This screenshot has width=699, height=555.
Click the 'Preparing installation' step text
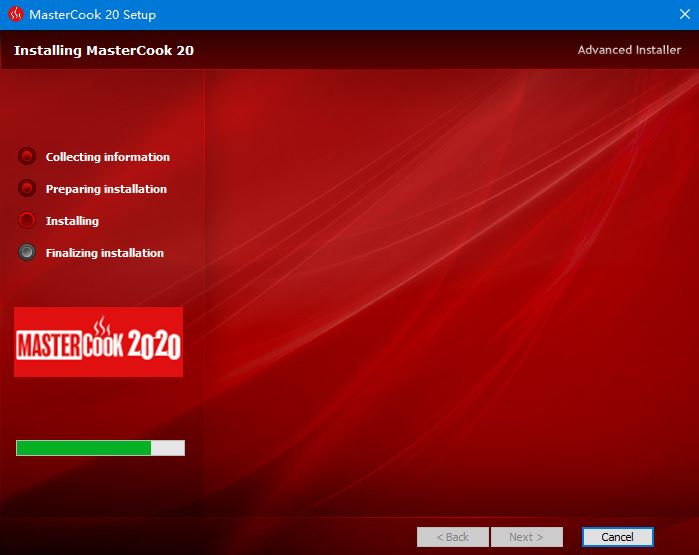tap(106, 189)
